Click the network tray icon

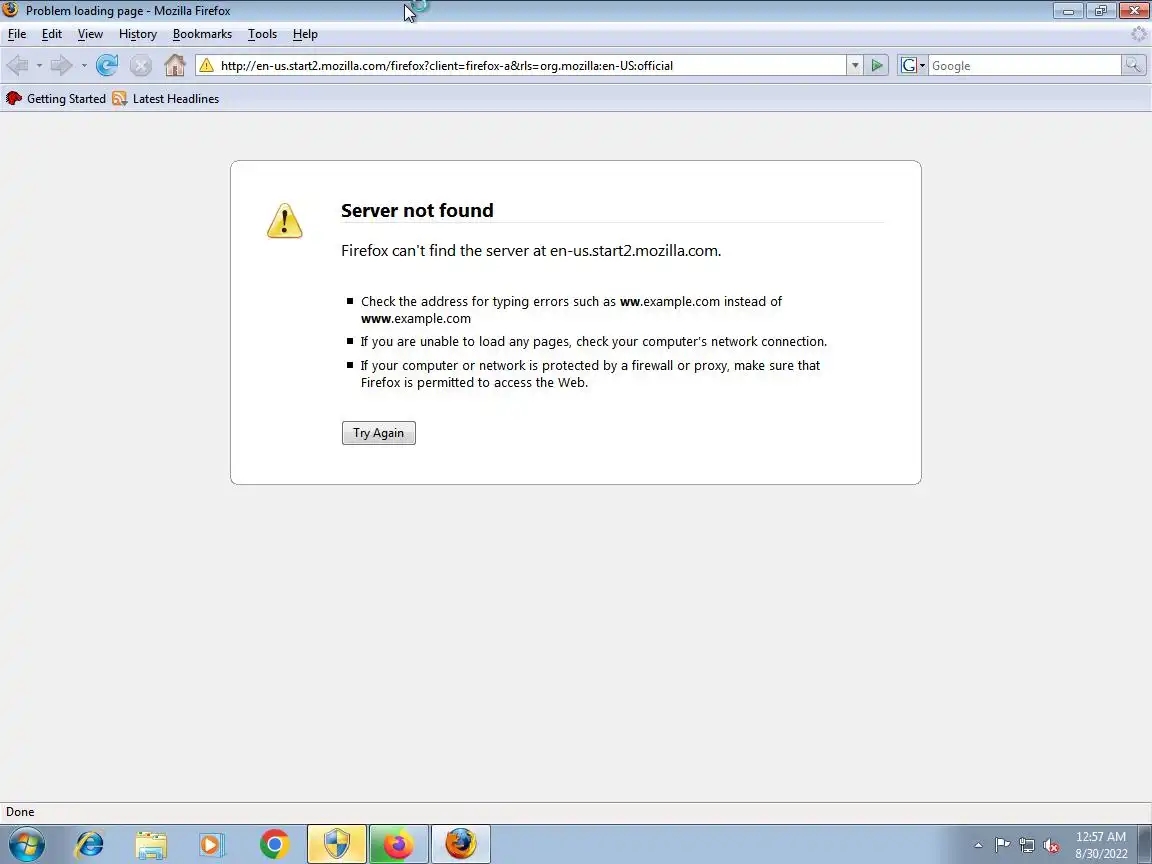pyautogui.click(x=1027, y=845)
